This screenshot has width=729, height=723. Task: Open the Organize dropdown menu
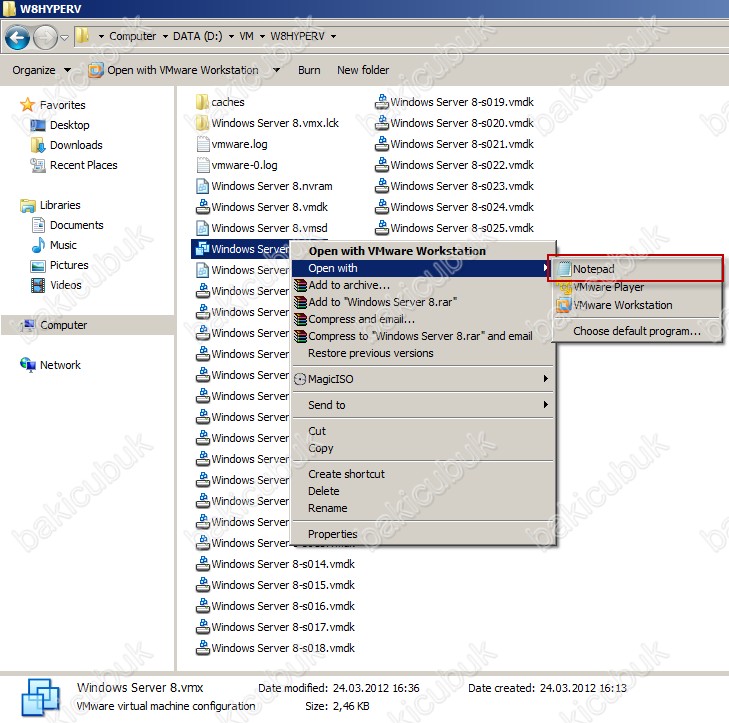coord(41,70)
